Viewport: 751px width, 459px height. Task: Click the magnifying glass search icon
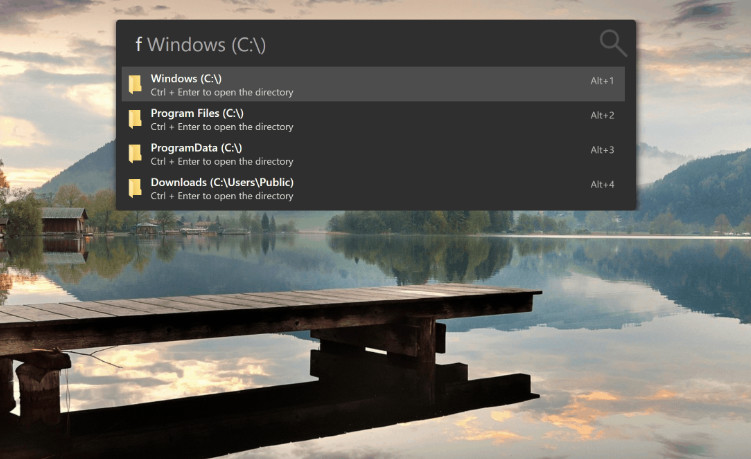(x=613, y=43)
